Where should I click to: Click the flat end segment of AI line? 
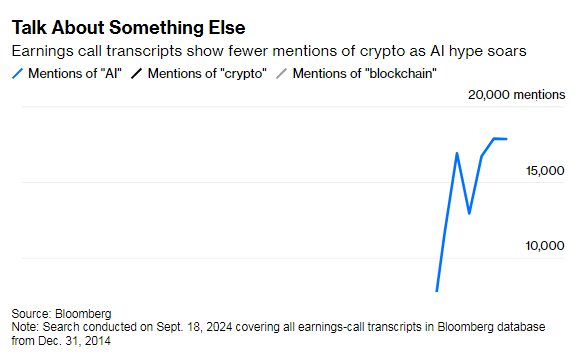tap(500, 139)
